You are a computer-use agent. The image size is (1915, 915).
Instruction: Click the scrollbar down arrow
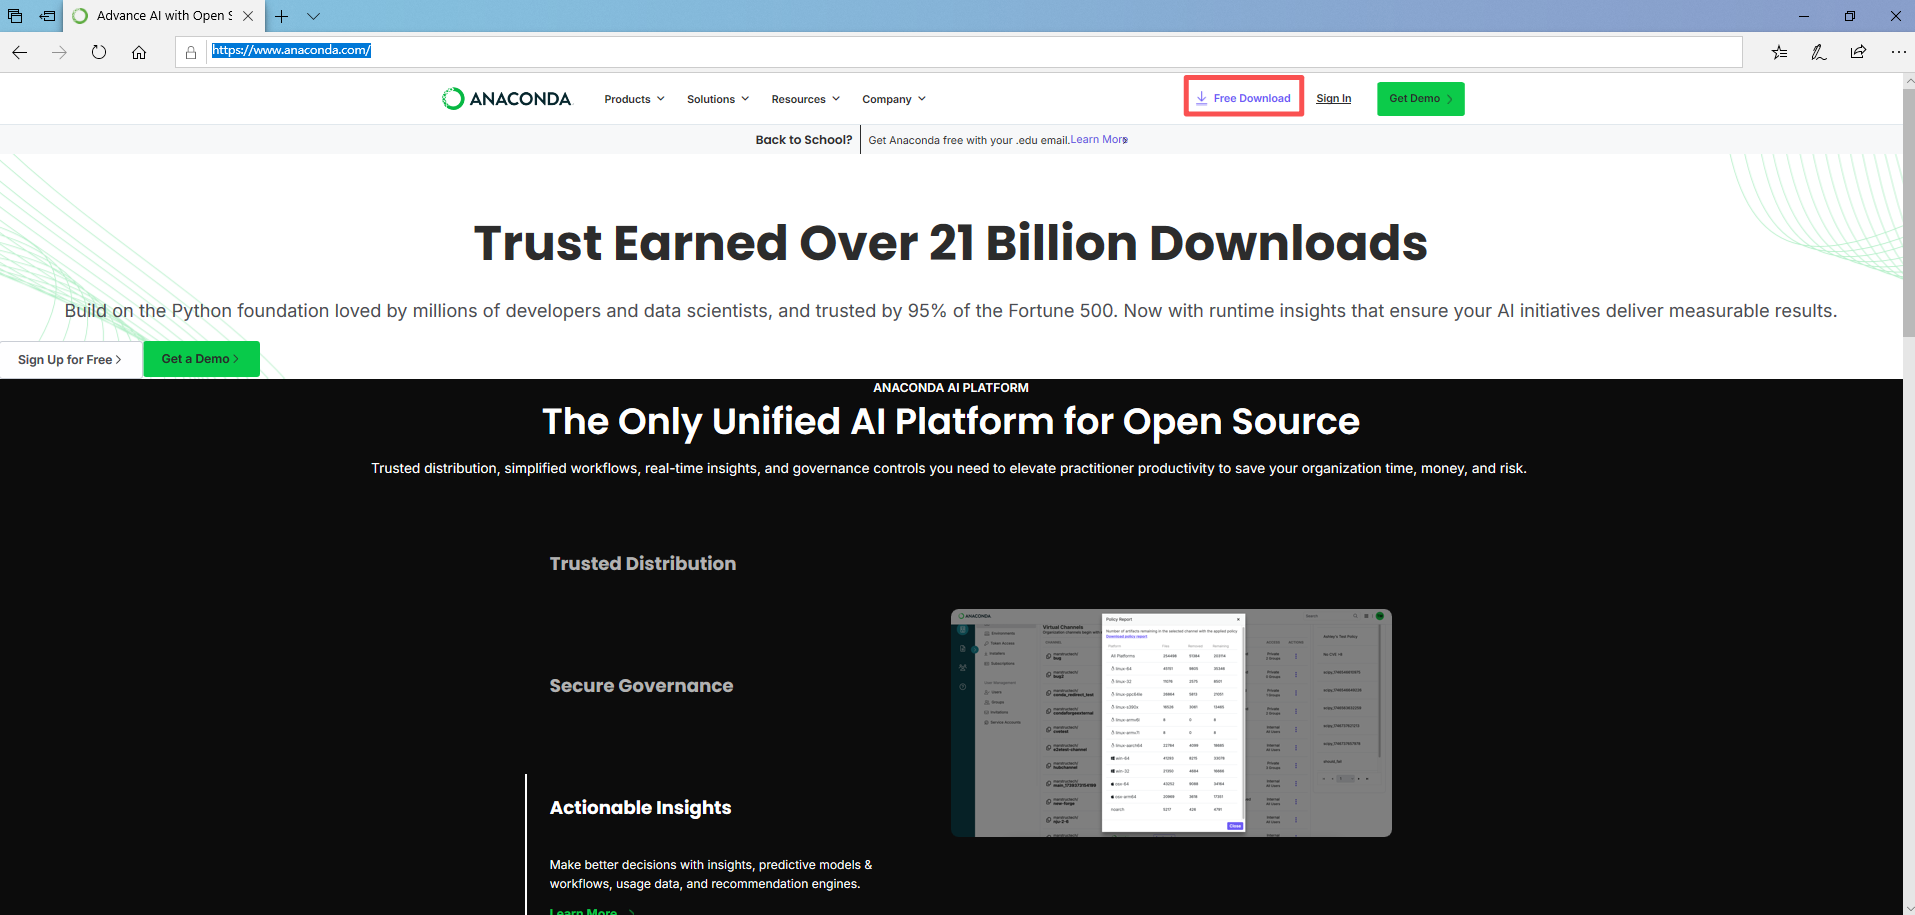[x=1908, y=908]
